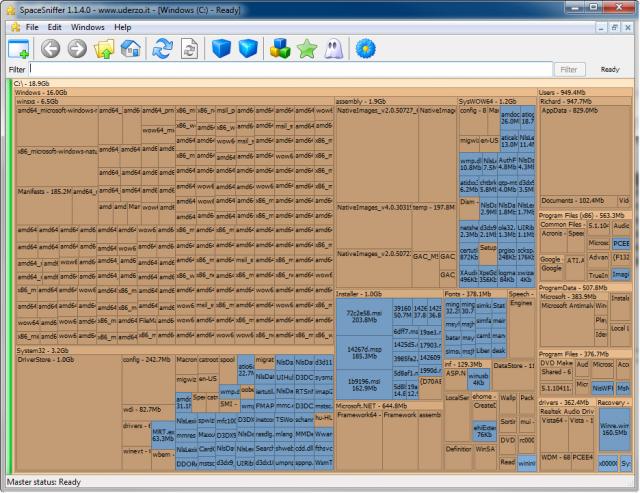Select the DriverStore - 1.0Gb block

point(69,413)
